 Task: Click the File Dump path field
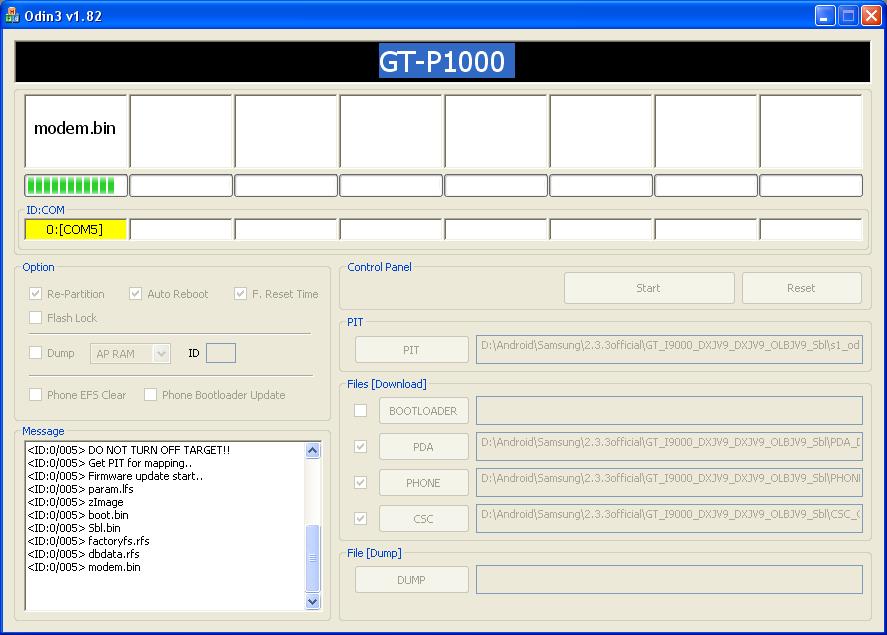click(x=669, y=580)
